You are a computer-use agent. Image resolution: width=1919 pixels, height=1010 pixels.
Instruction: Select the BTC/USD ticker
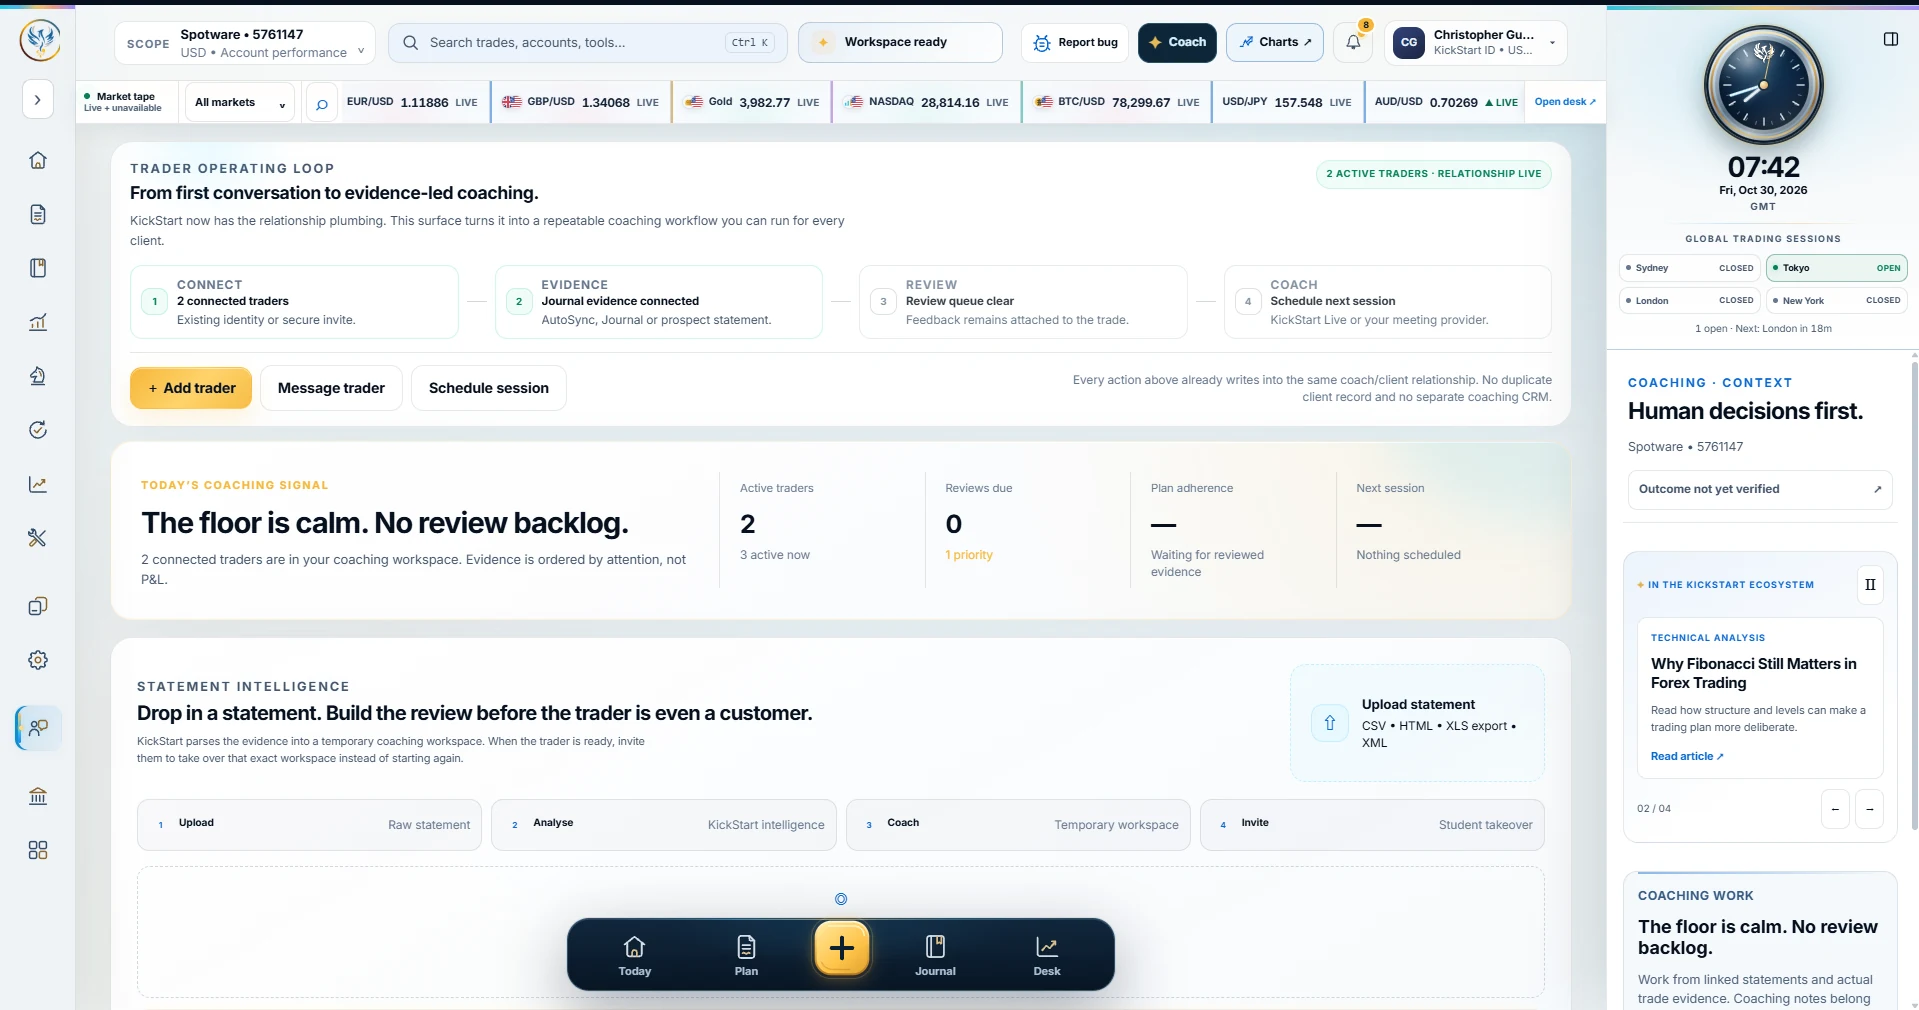1117,102
